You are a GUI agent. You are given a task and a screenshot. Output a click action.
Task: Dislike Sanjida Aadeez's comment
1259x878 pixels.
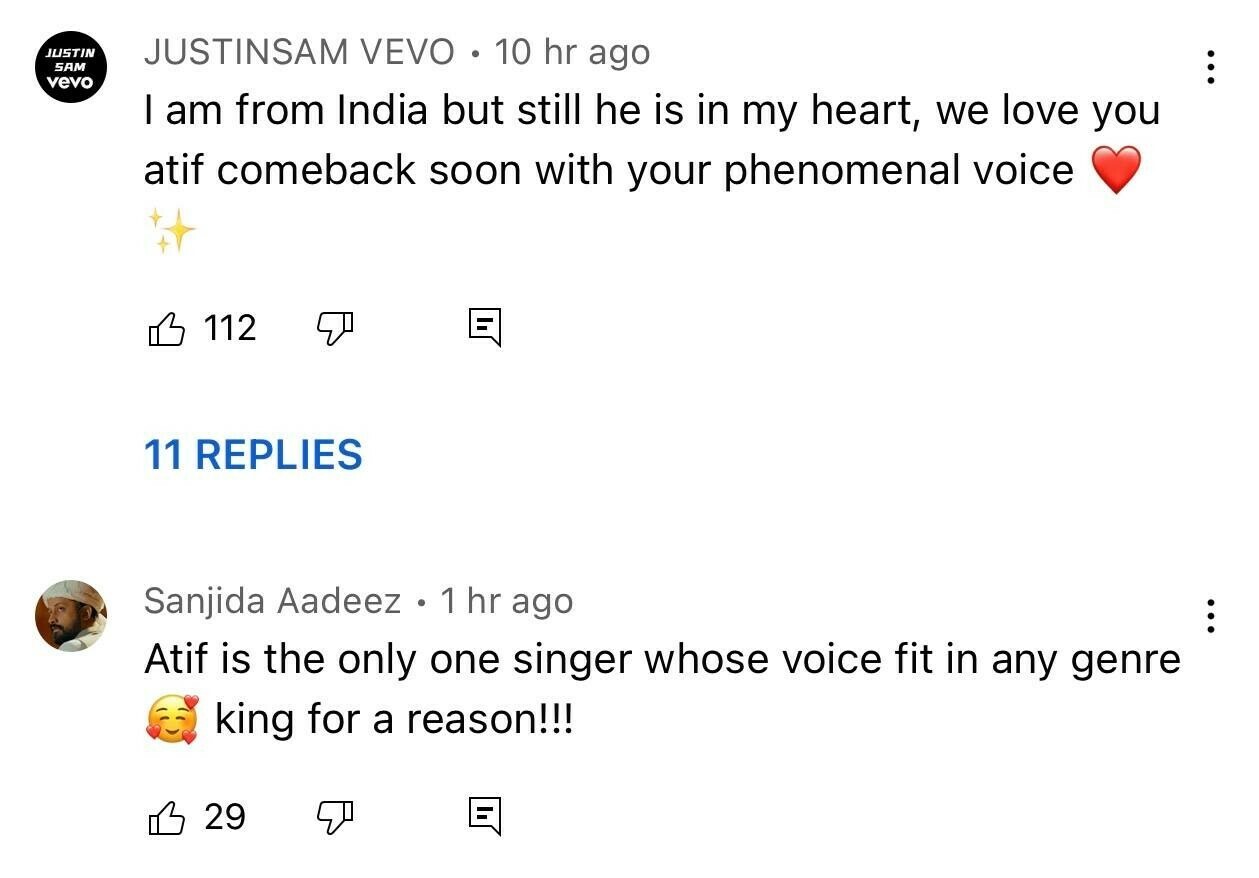[x=336, y=818]
